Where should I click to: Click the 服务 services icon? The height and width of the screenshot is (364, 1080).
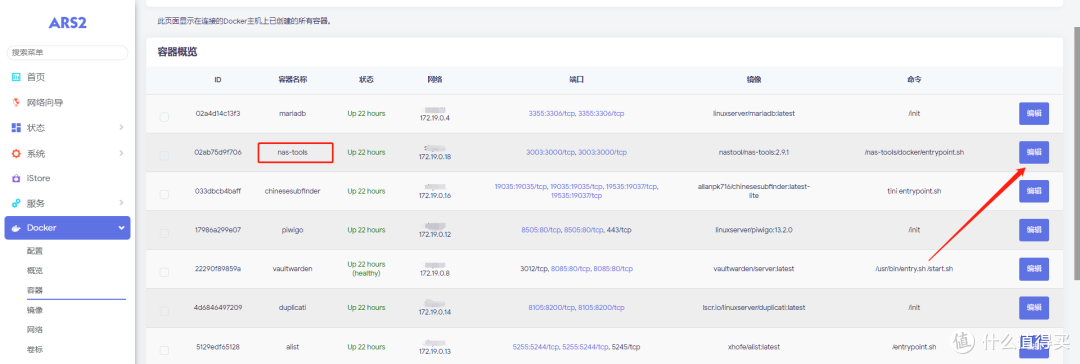pyautogui.click(x=17, y=203)
